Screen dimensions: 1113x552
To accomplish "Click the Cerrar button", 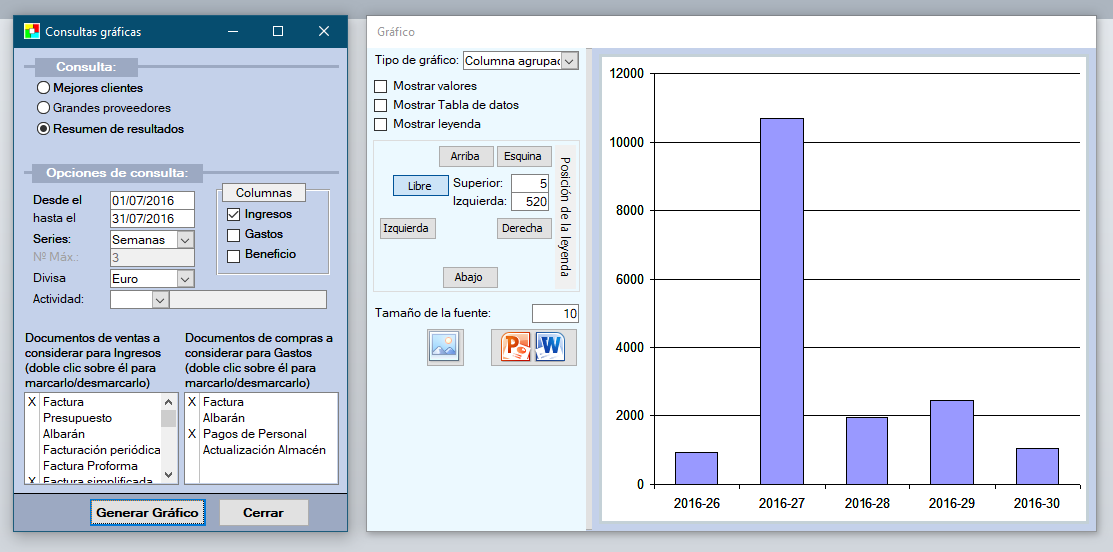I will [264, 513].
